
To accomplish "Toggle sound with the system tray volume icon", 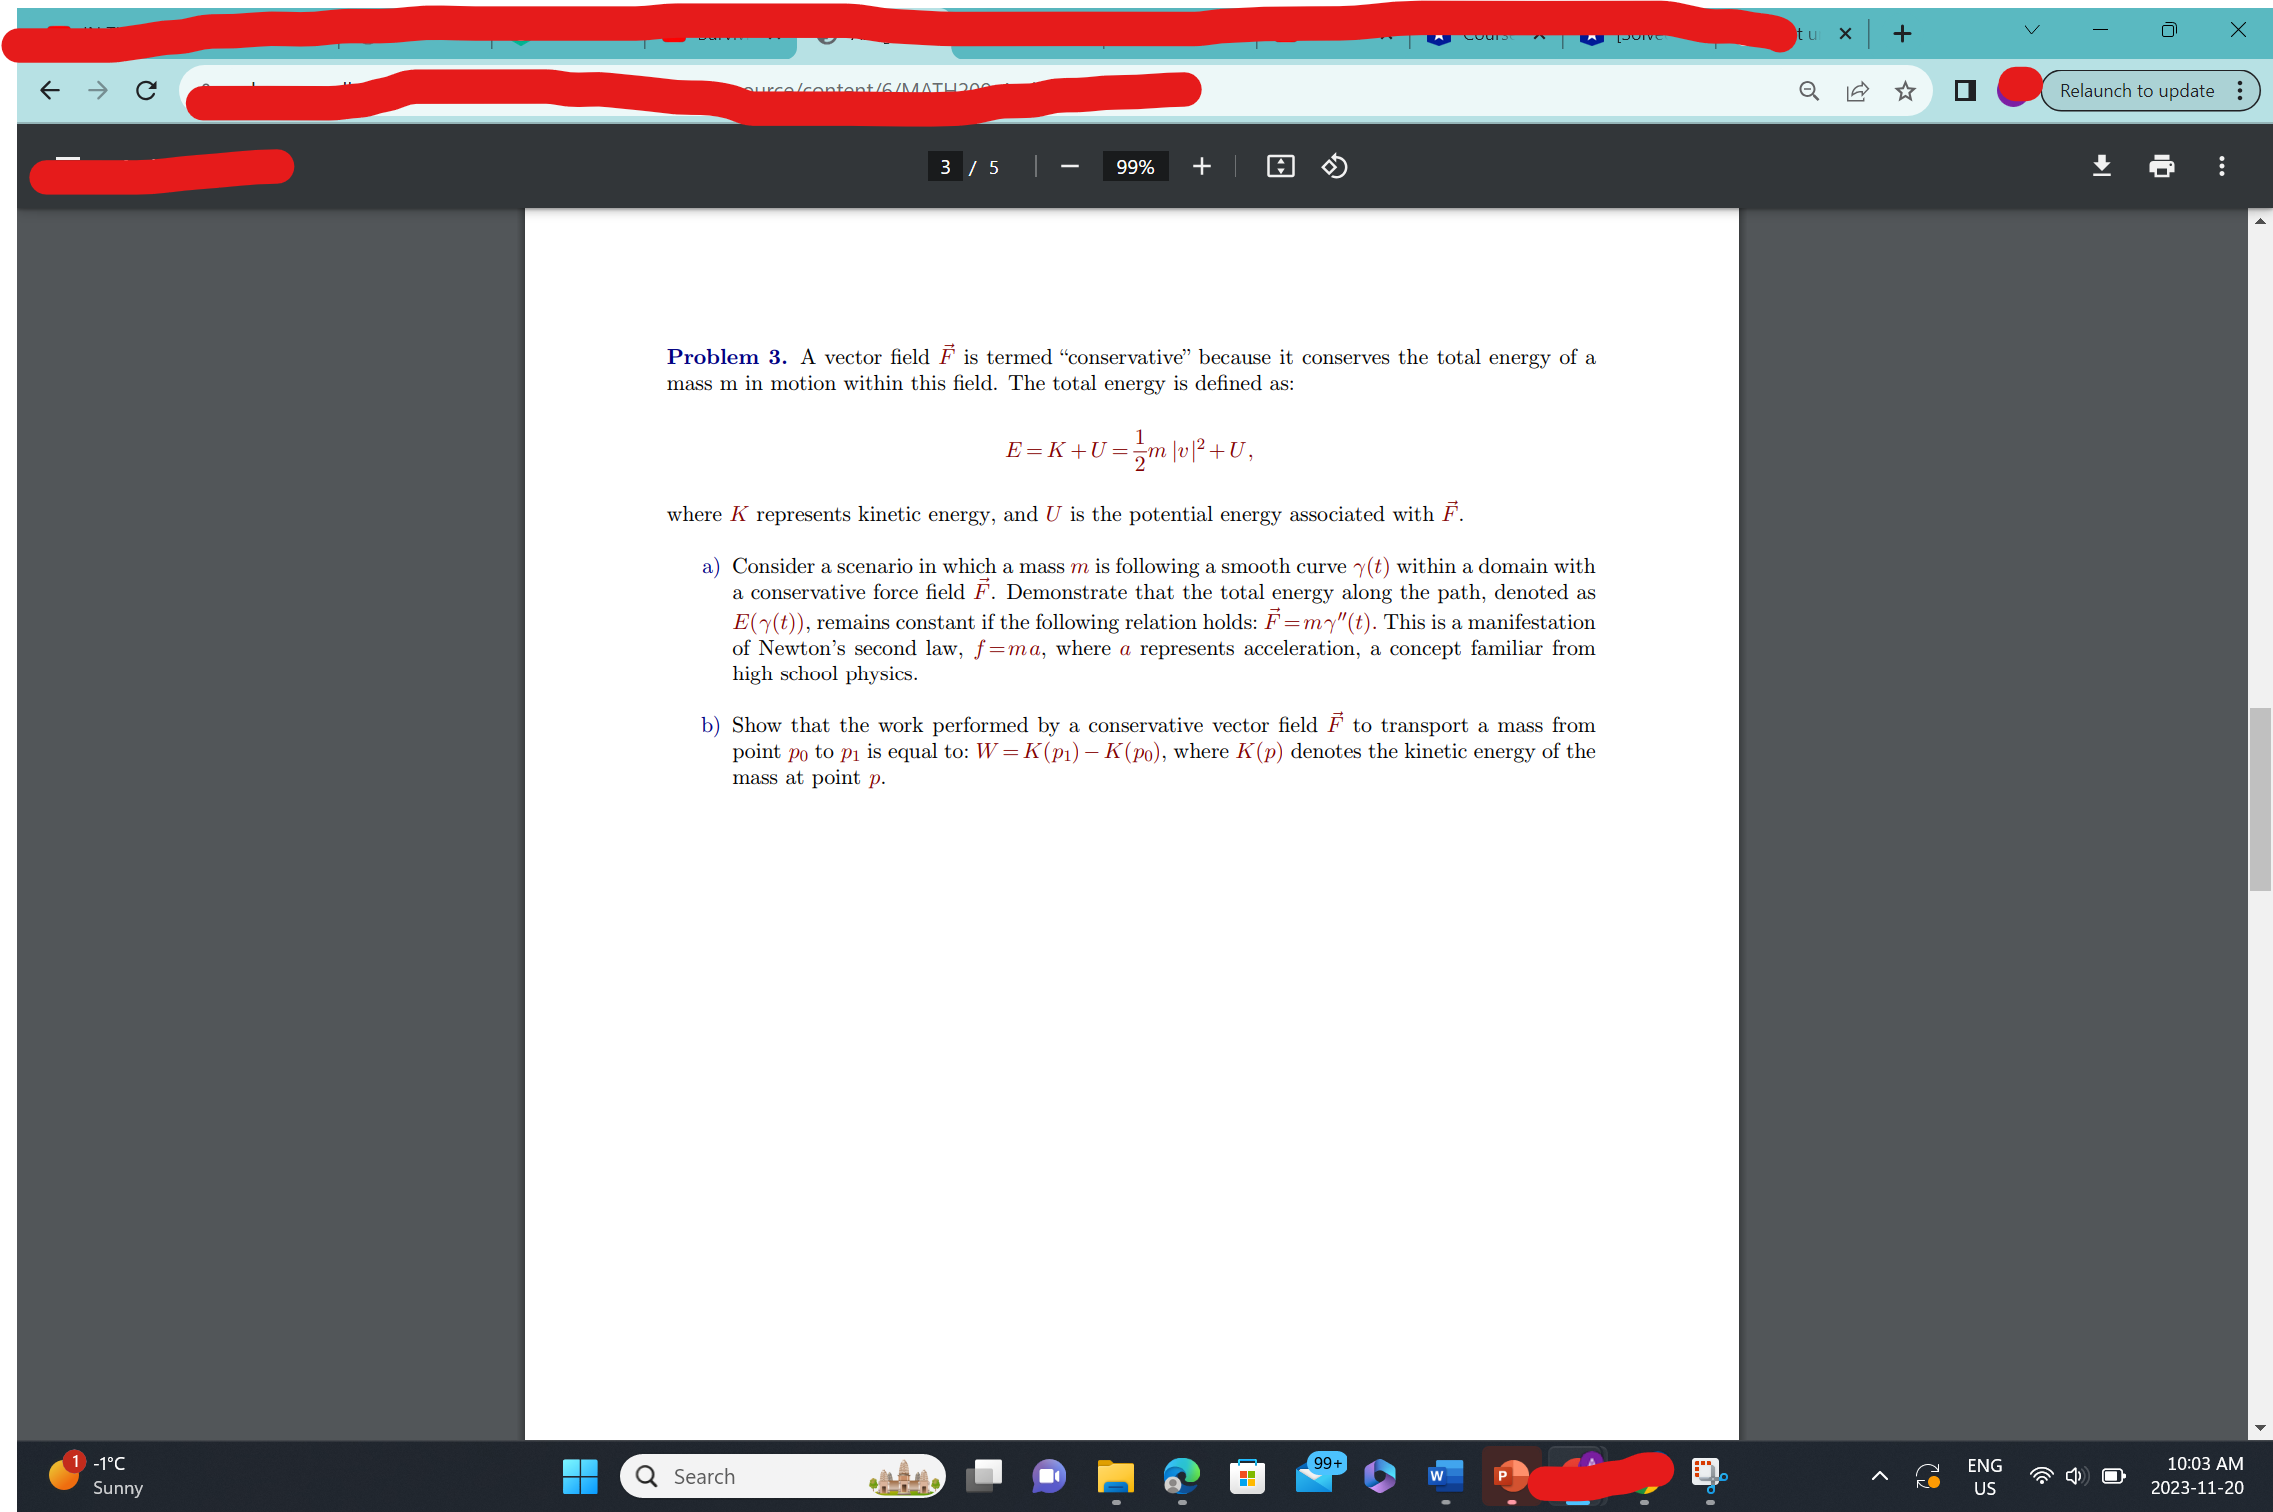I will [2073, 1476].
